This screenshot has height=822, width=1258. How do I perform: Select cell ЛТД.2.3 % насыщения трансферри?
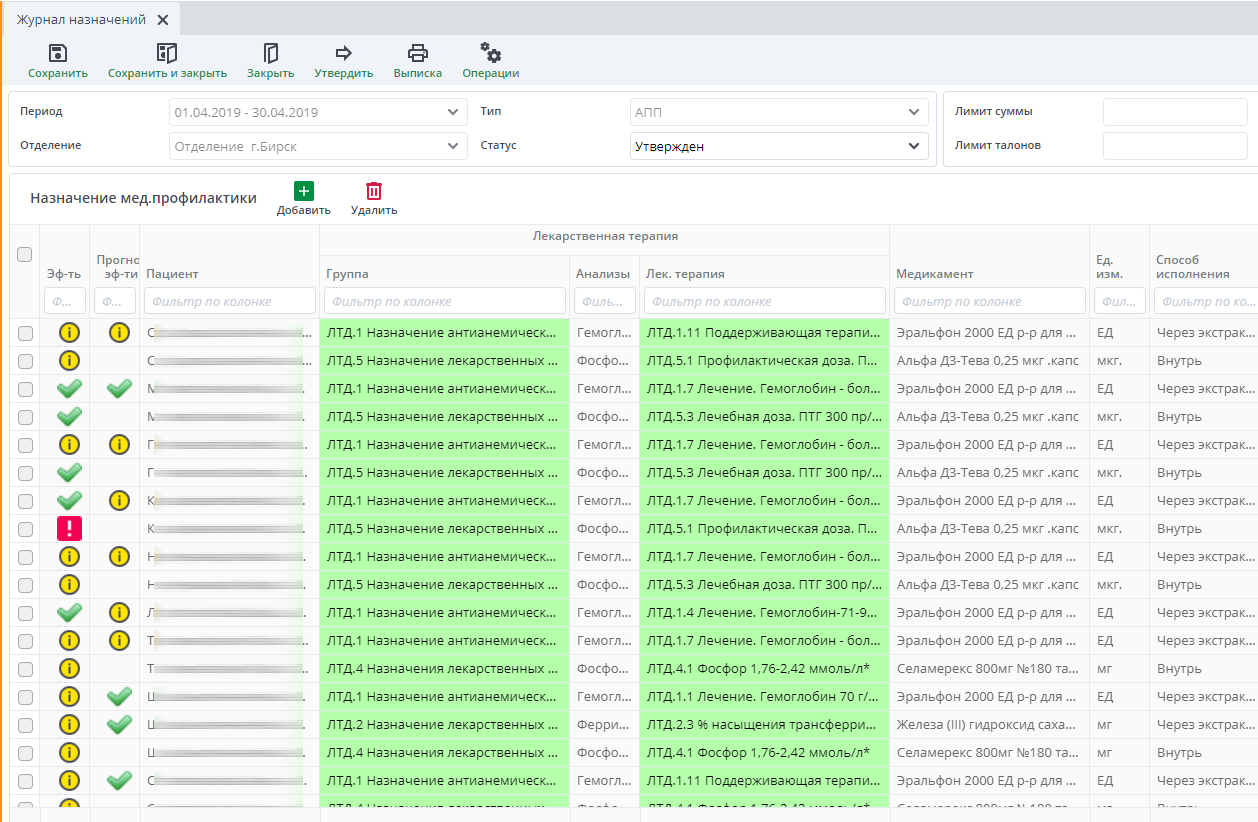tap(765, 724)
